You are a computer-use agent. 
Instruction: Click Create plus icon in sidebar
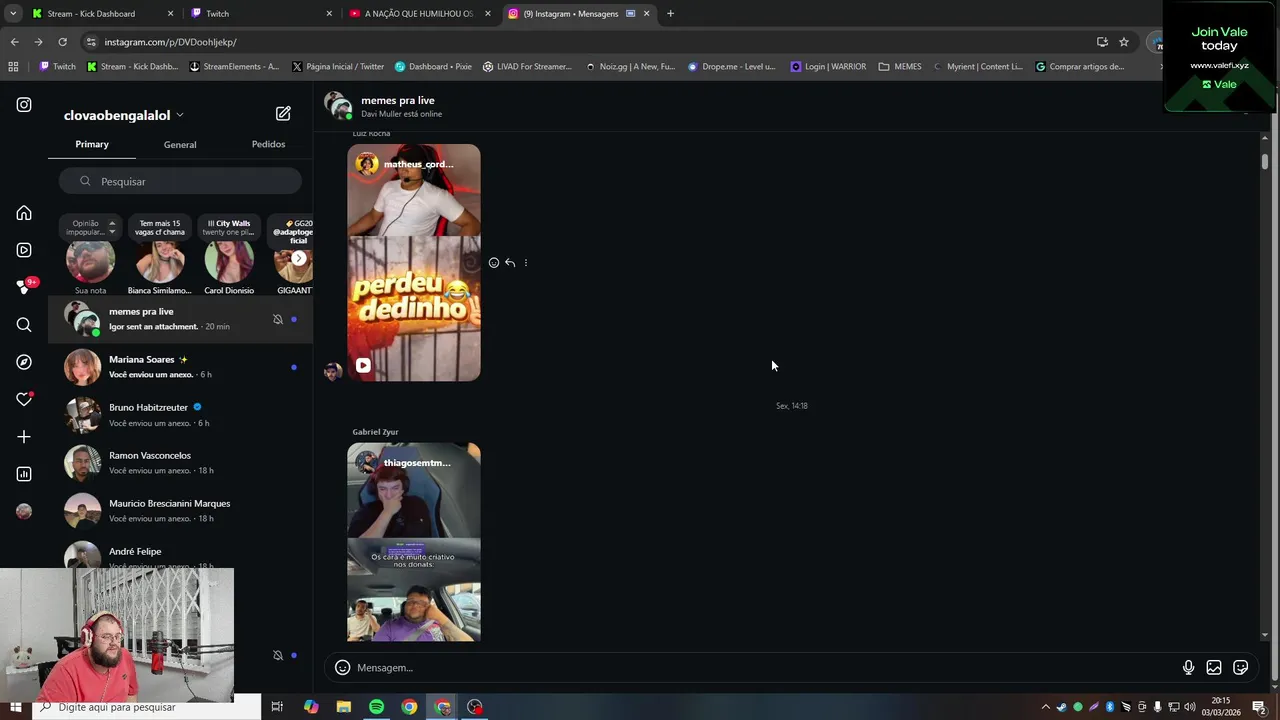coord(24,437)
